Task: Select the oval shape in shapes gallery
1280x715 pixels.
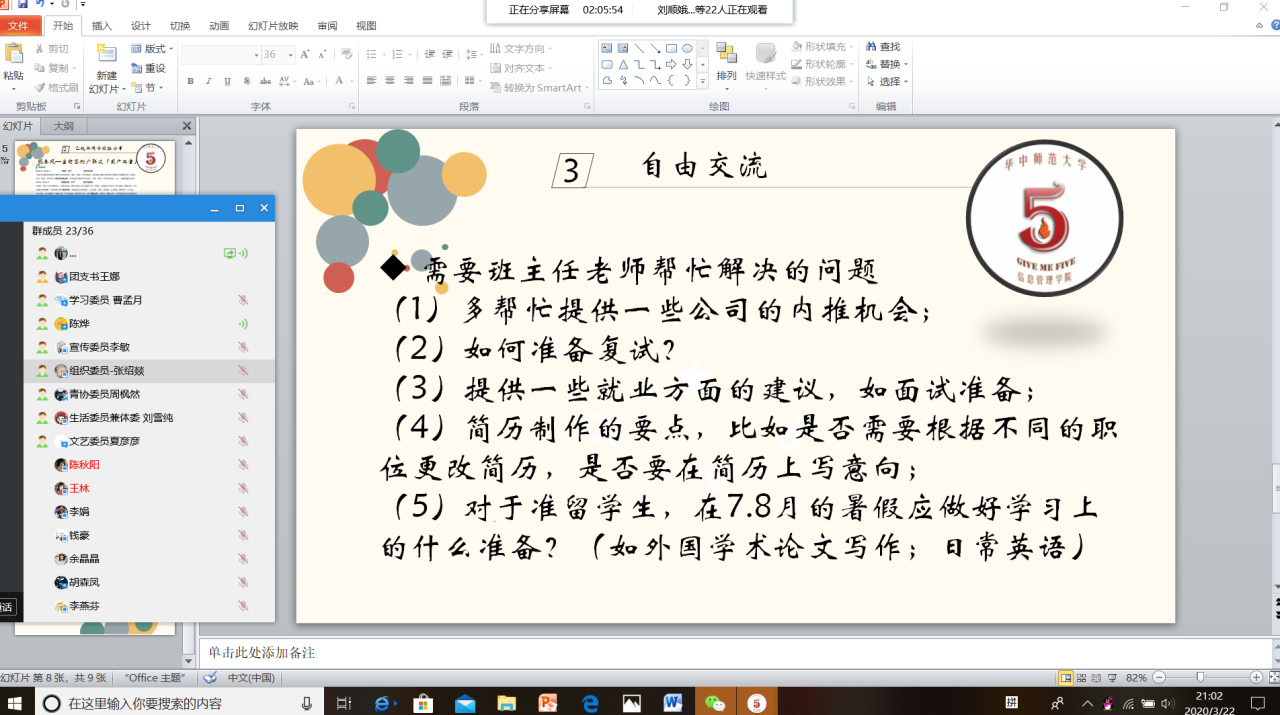Action: click(688, 48)
